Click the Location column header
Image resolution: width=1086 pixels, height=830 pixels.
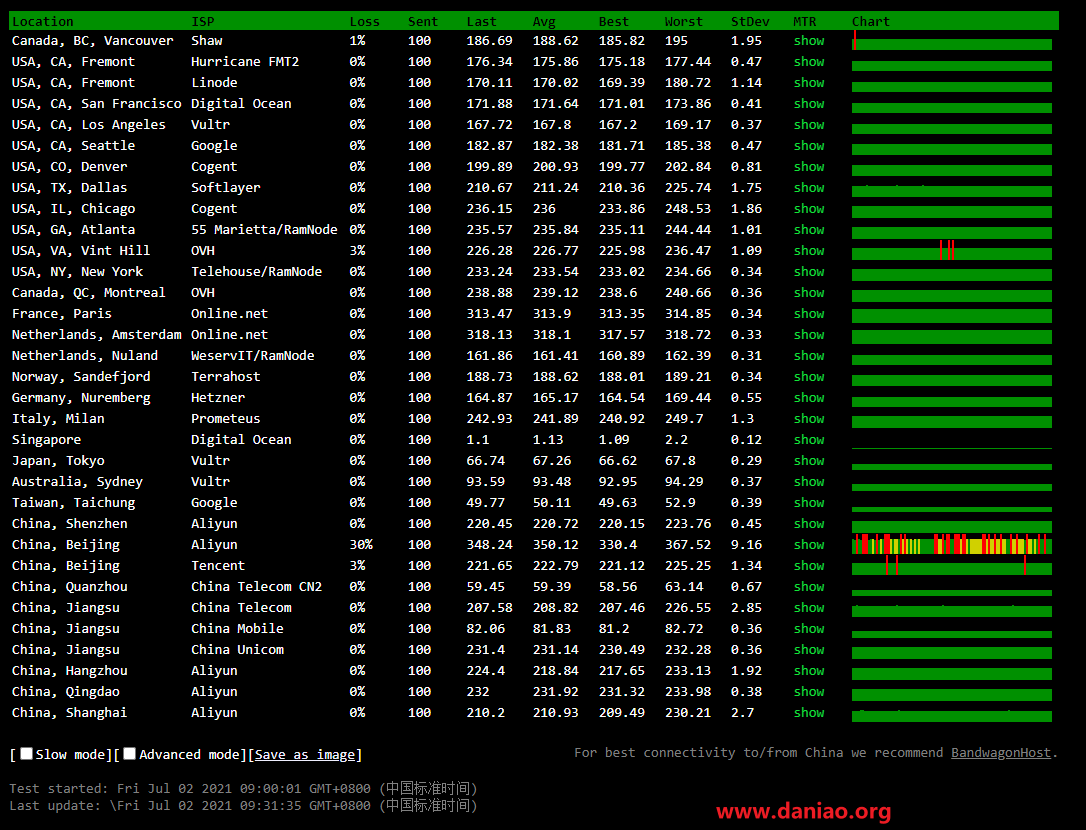pyautogui.click(x=42, y=21)
